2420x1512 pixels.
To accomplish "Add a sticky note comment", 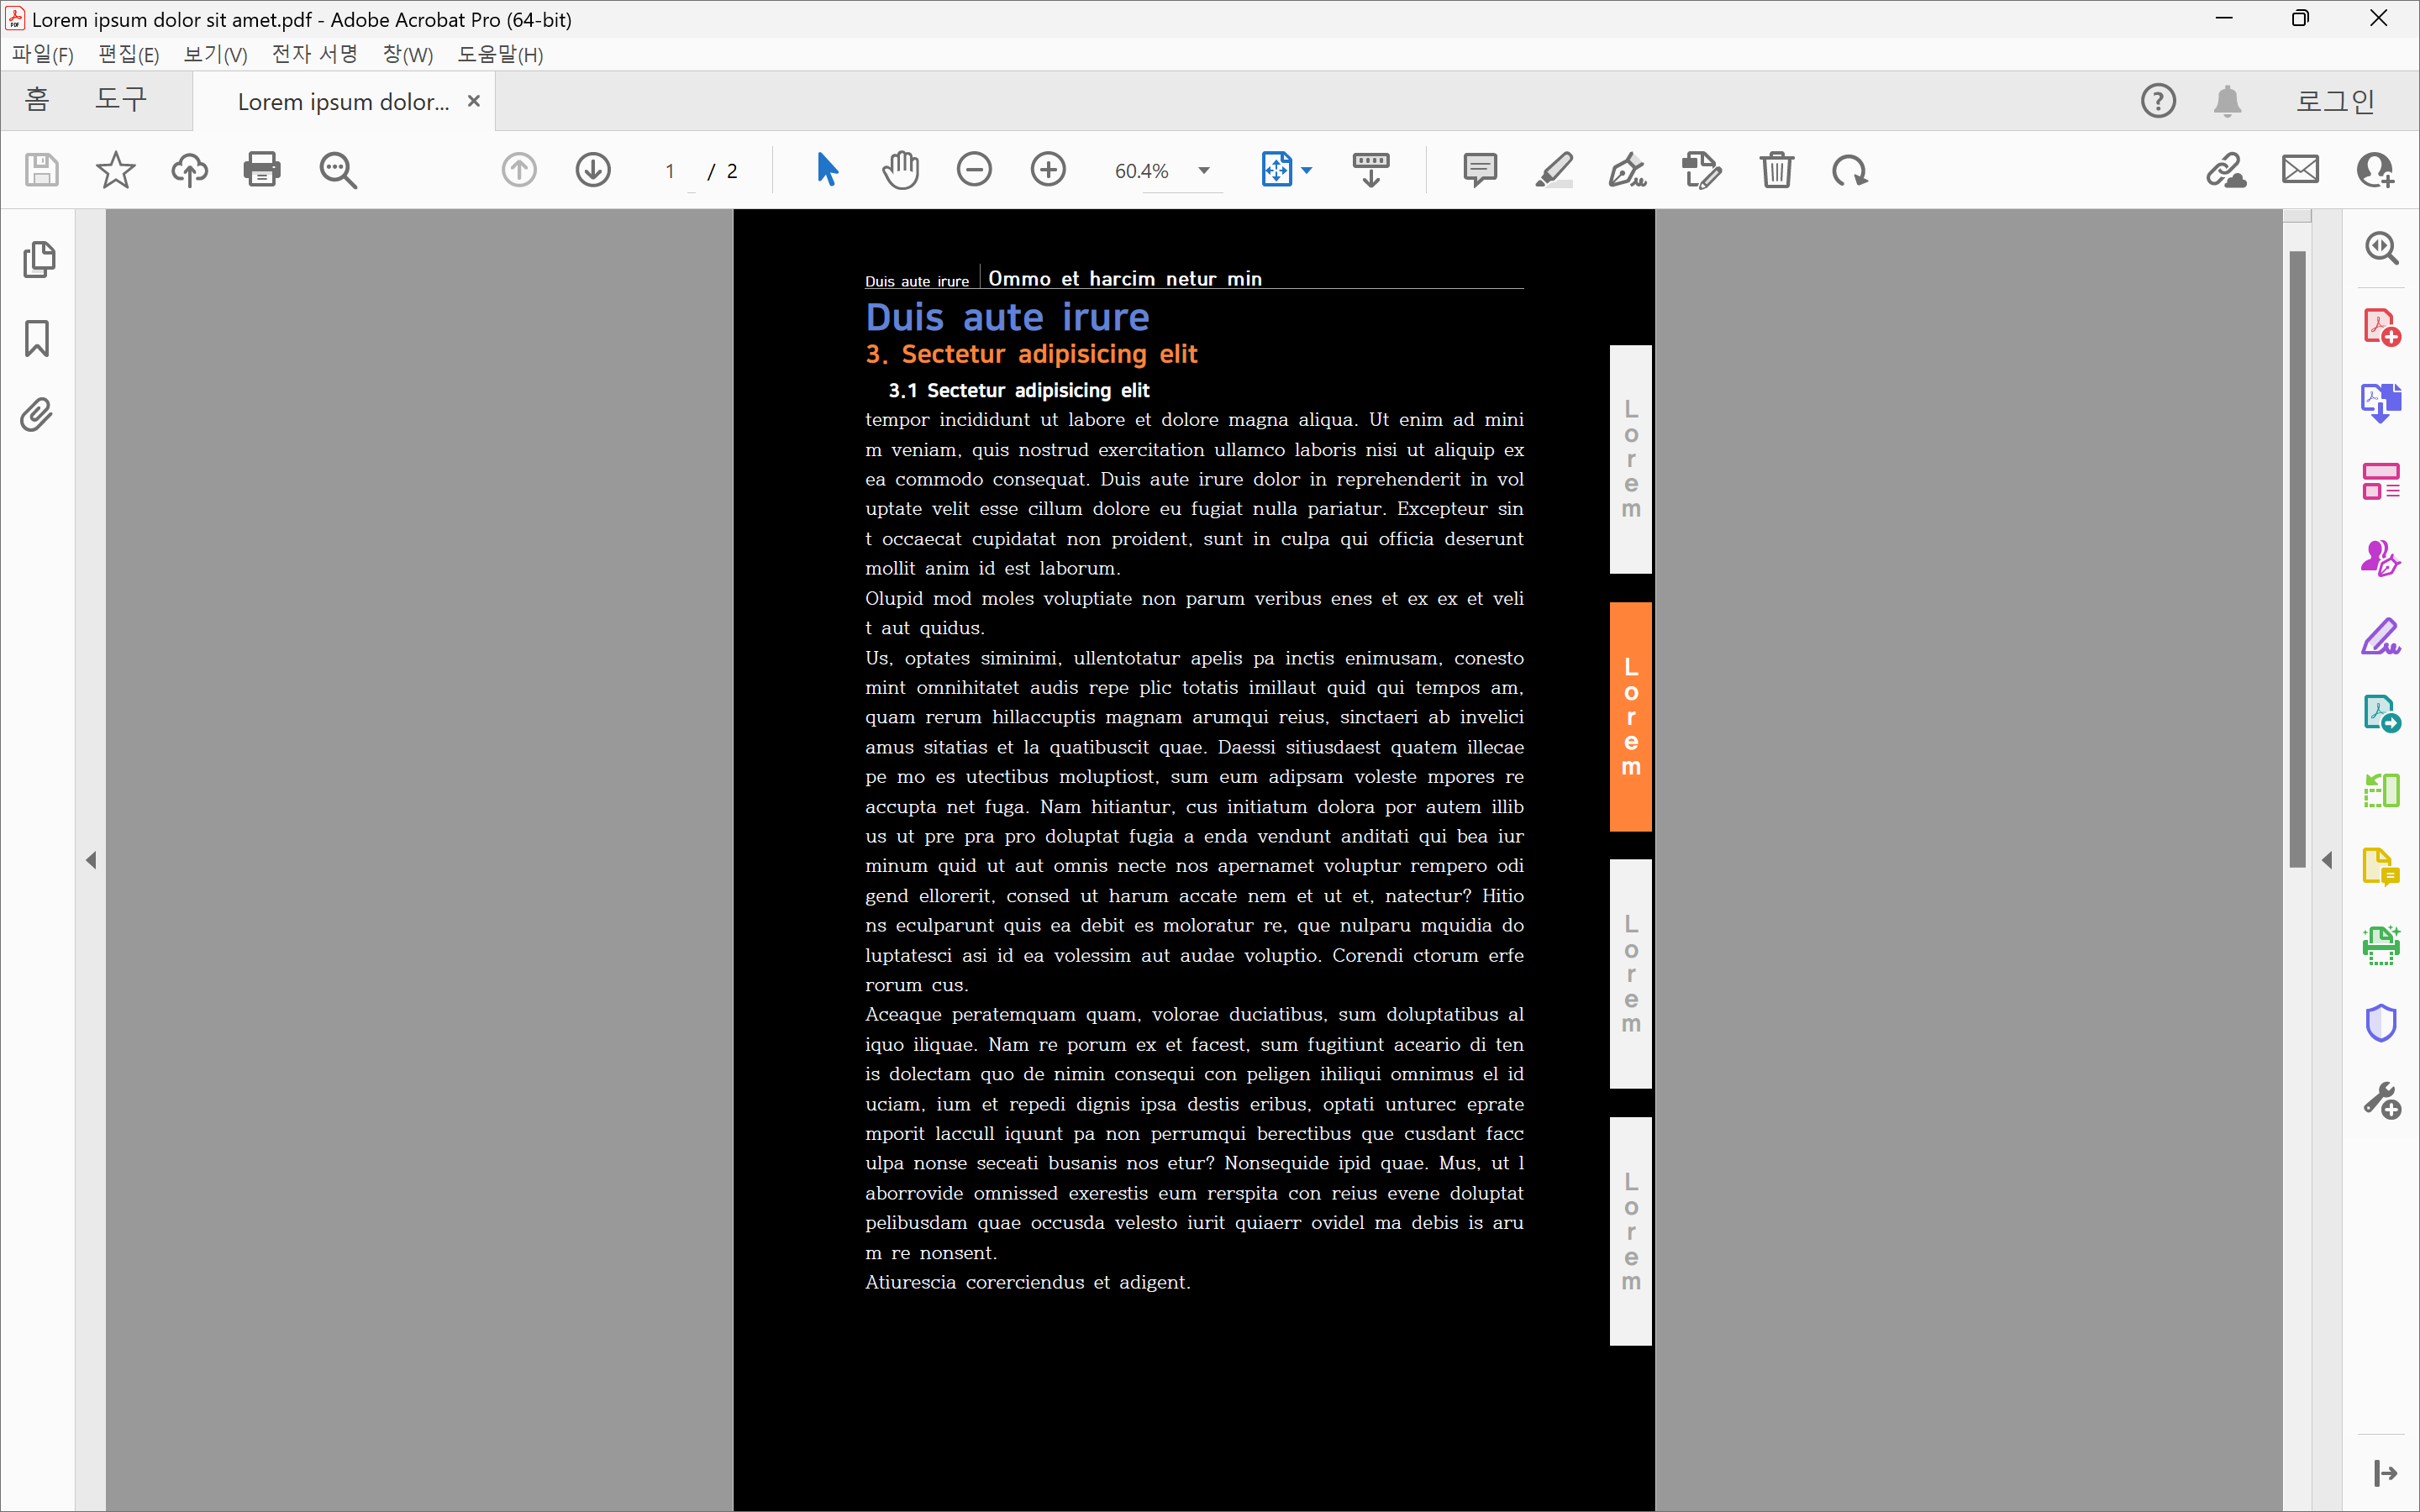I will pyautogui.click(x=1479, y=170).
